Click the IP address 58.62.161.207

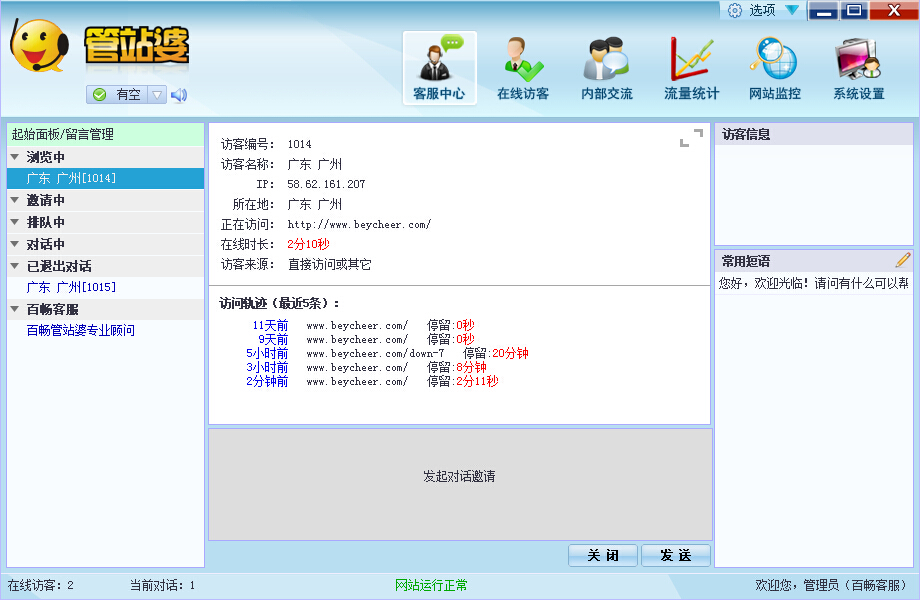pos(326,184)
